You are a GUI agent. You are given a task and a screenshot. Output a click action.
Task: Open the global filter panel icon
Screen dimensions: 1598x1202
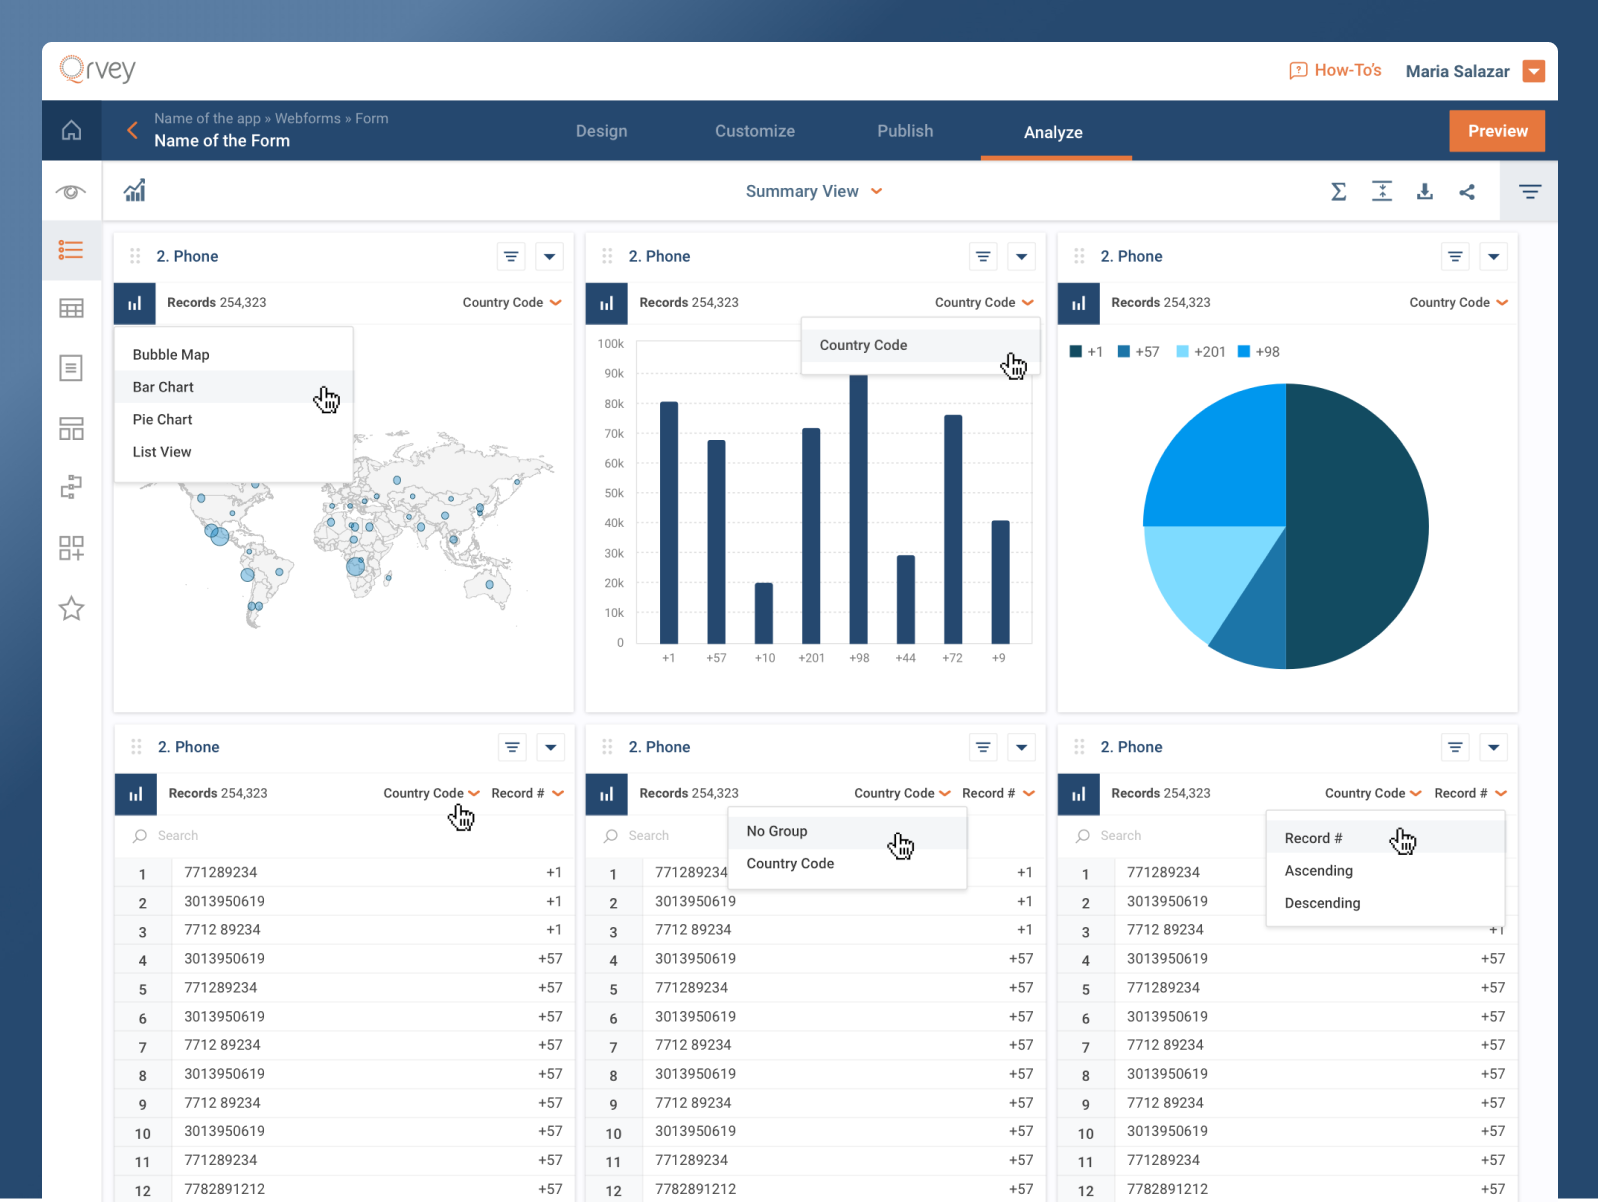(1530, 191)
